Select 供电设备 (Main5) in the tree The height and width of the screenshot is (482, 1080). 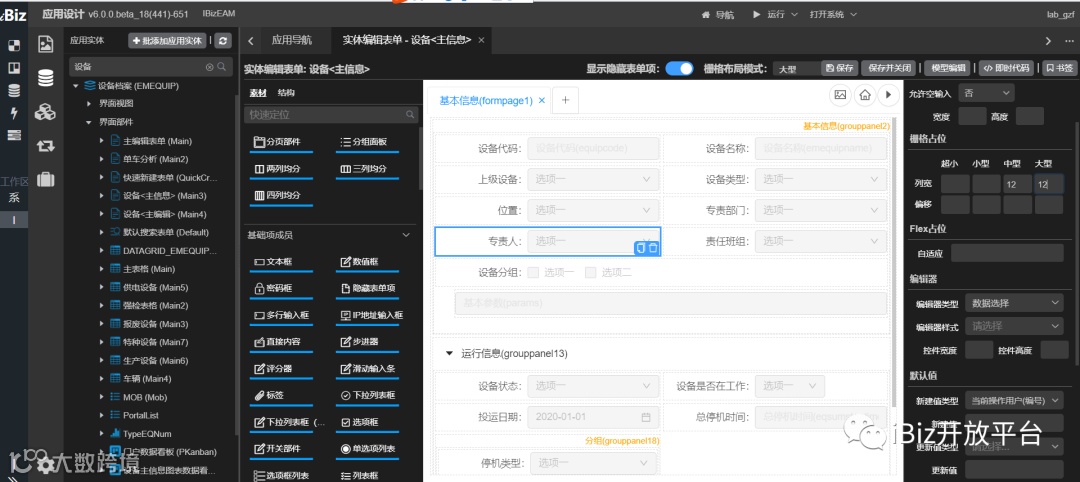point(156,287)
